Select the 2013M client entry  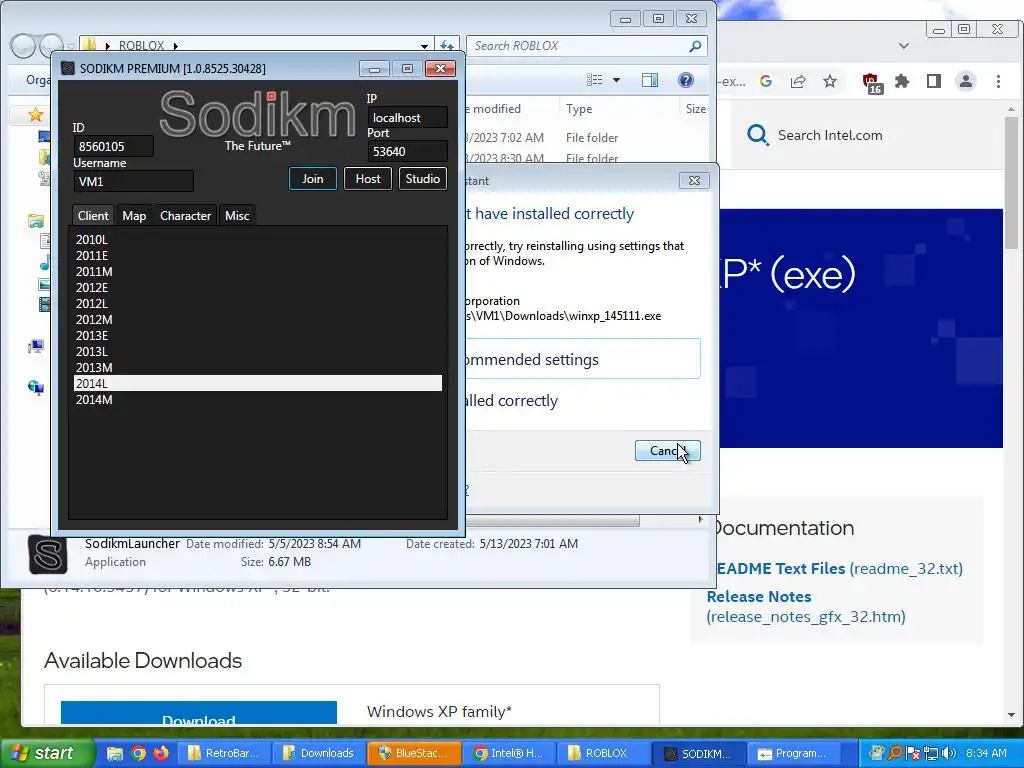tap(257, 368)
